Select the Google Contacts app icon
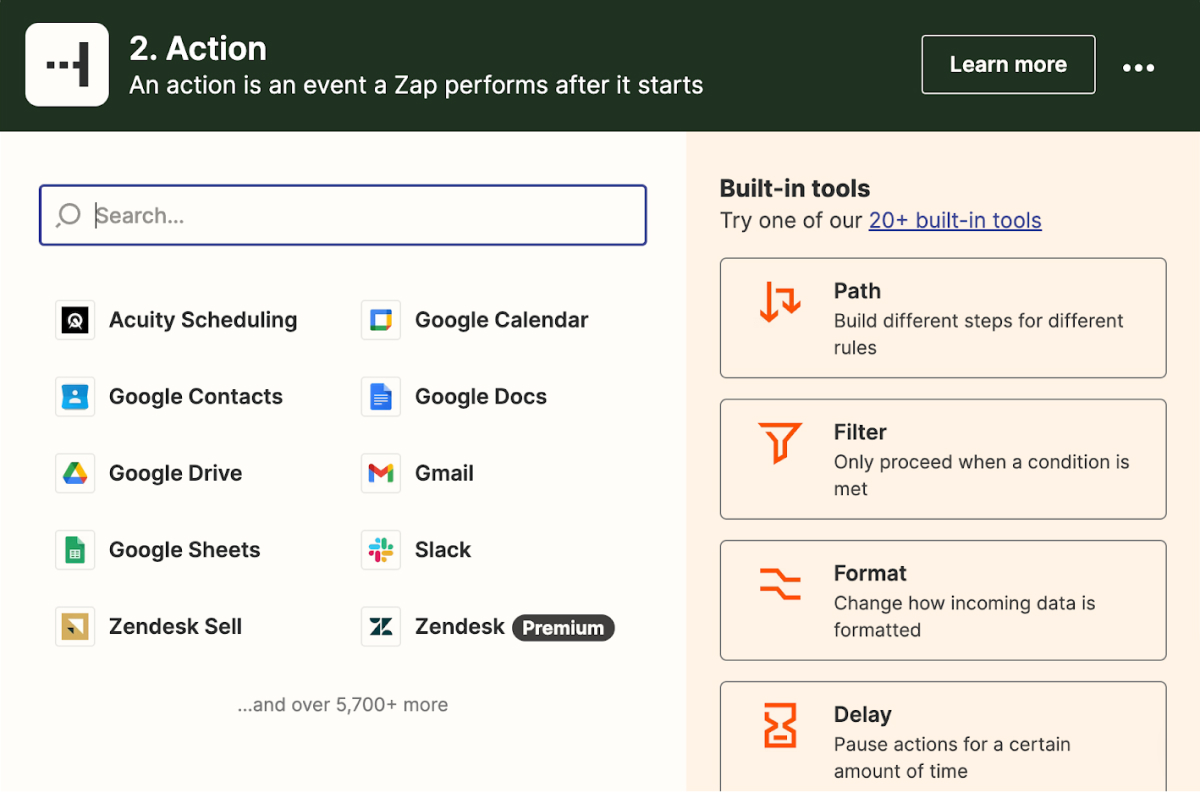1200x792 pixels. (x=75, y=397)
